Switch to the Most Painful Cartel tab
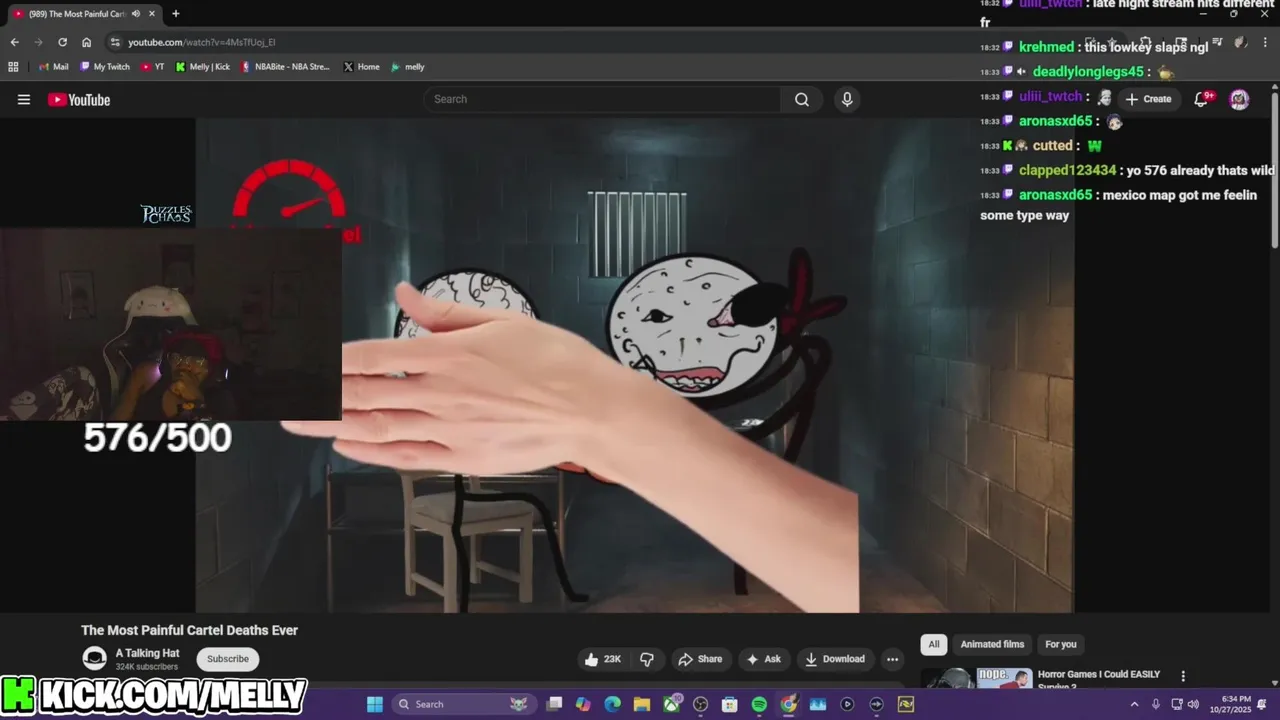Viewport: 1280px width, 720px height. click(x=82, y=14)
